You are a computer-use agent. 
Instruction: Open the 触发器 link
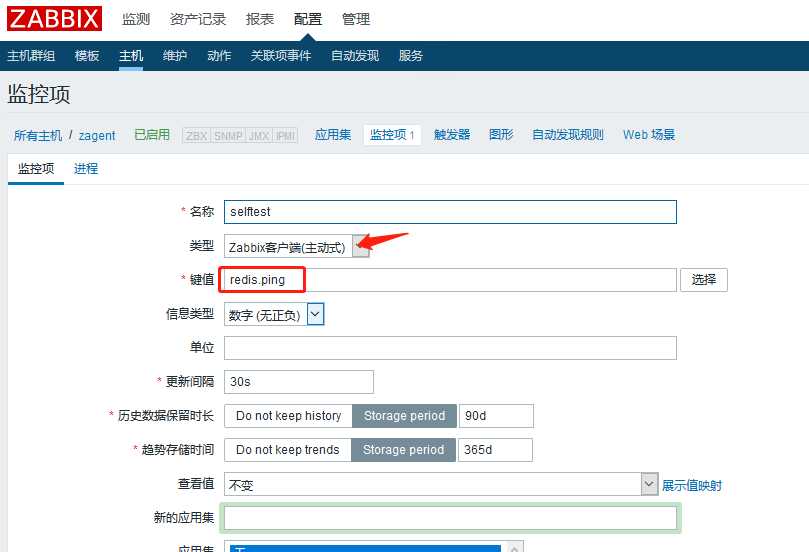click(452, 135)
